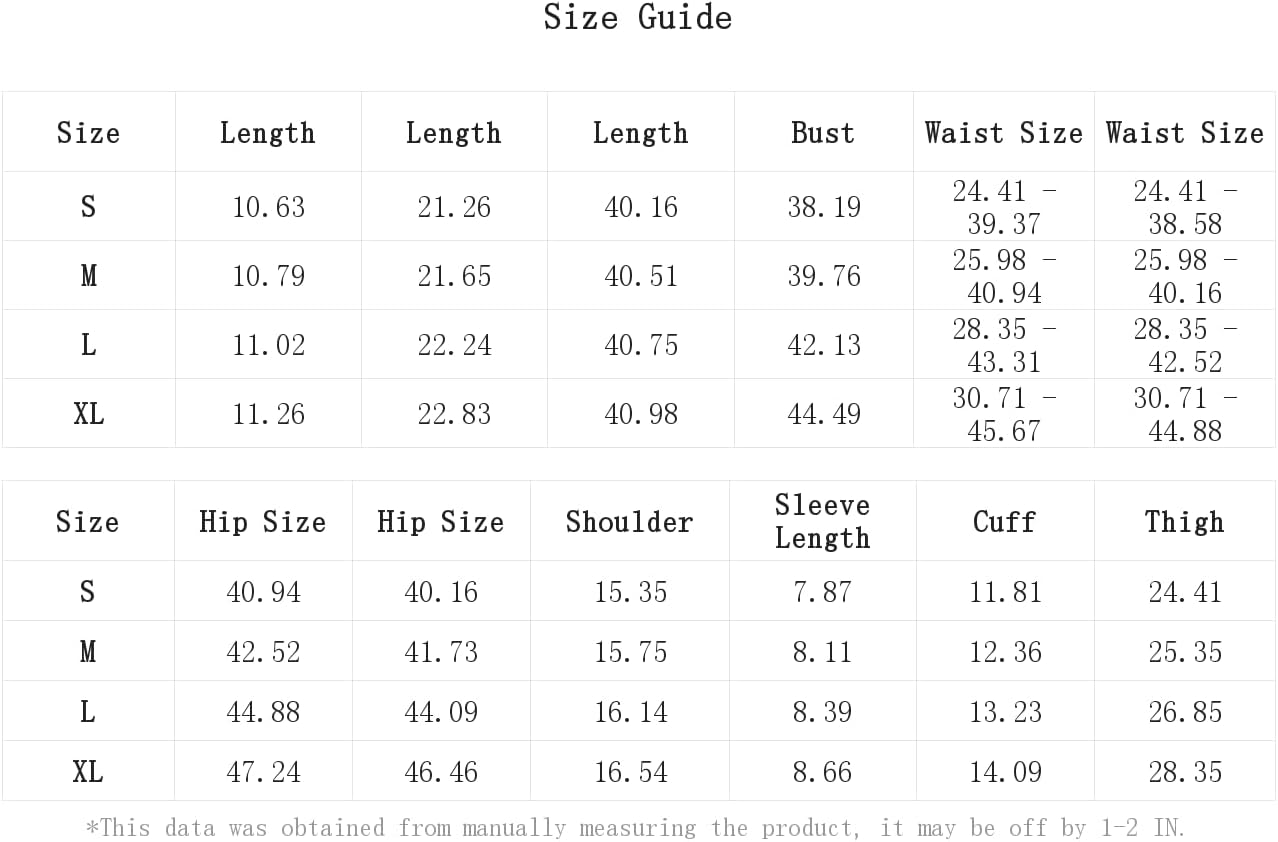
Task: Click Bust value 44.49 for XL
Action: click(823, 414)
